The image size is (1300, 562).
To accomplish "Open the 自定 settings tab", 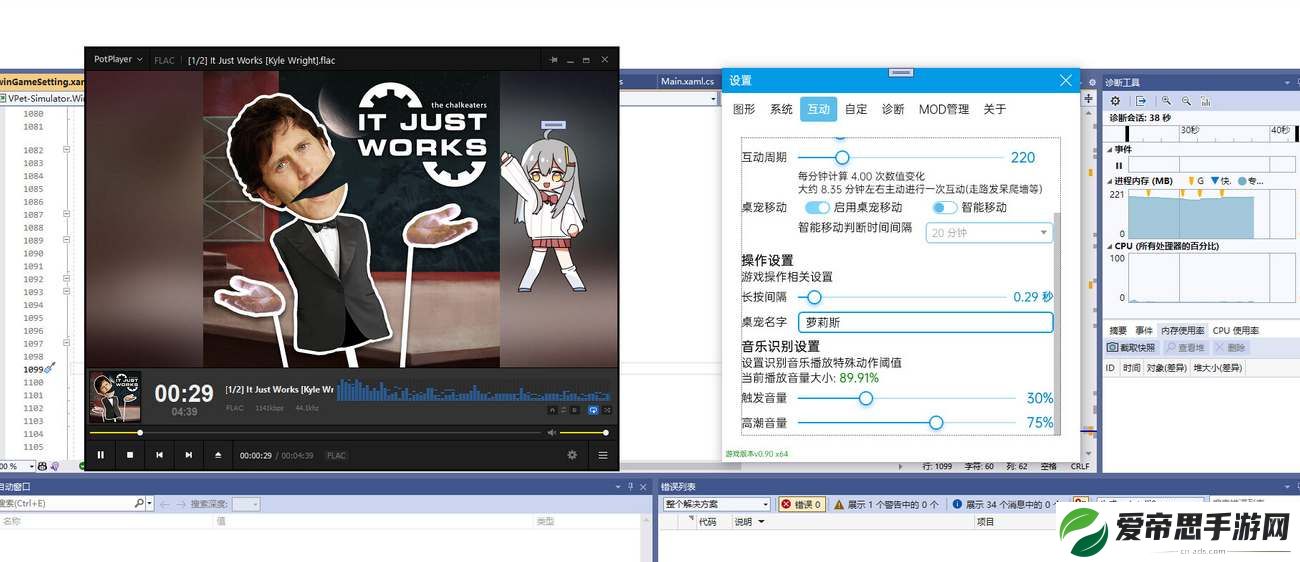I will pyautogui.click(x=856, y=109).
